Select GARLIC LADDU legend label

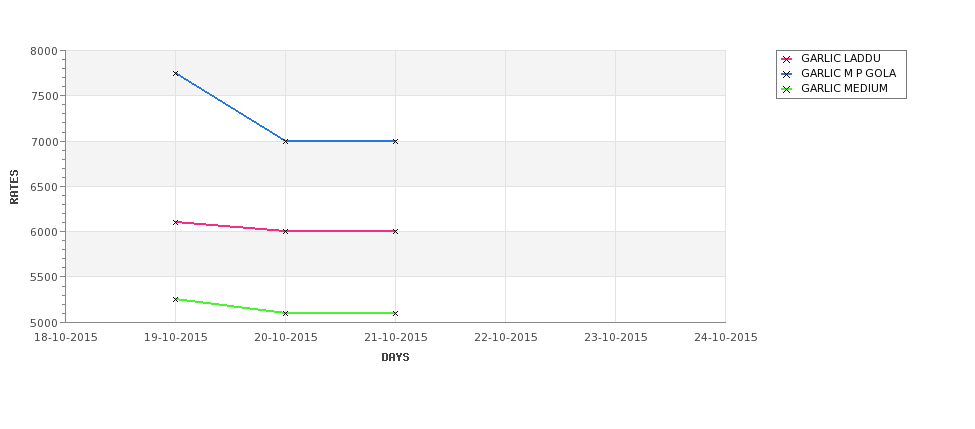pos(841,58)
